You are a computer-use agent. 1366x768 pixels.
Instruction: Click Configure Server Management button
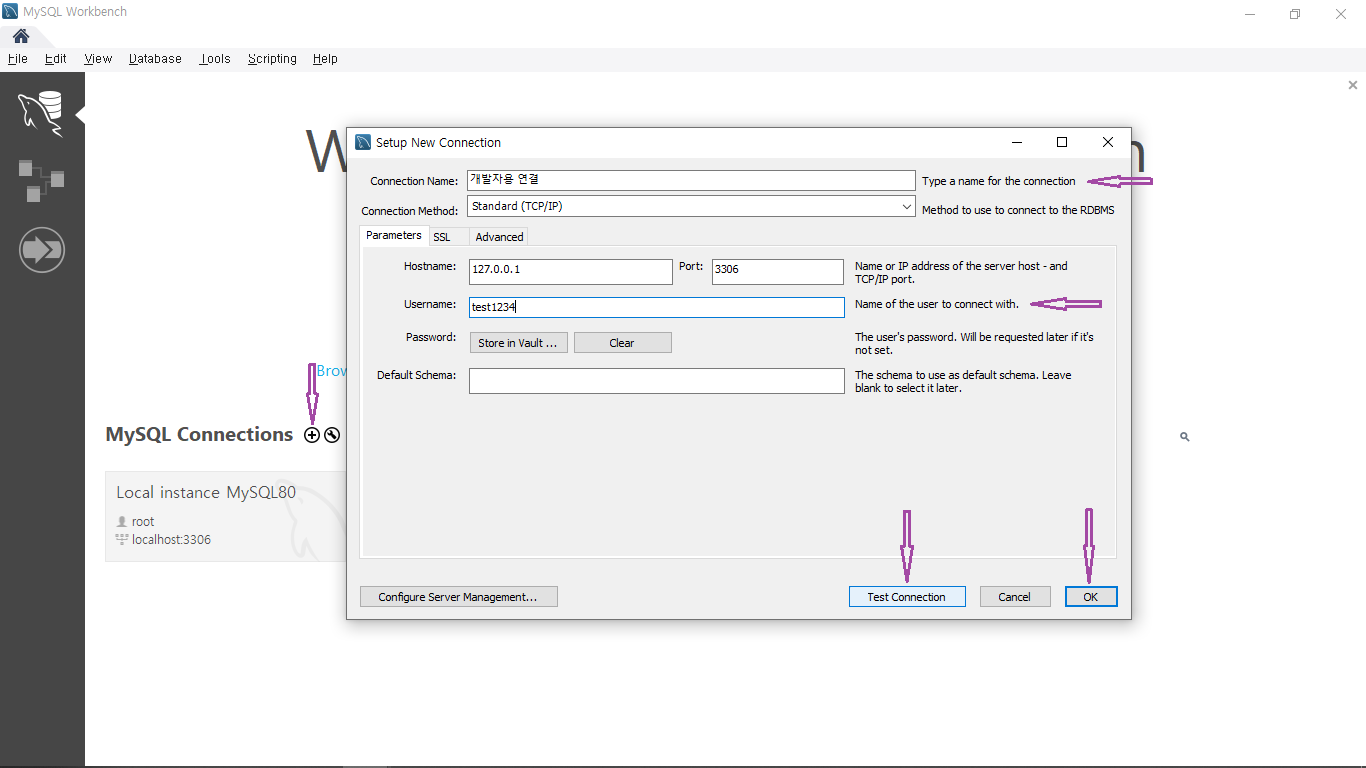458,597
